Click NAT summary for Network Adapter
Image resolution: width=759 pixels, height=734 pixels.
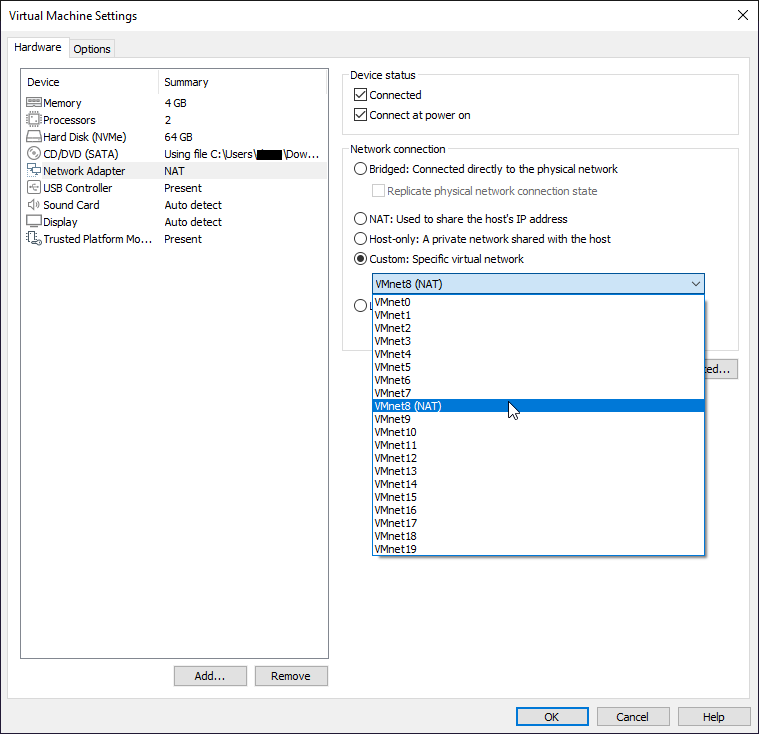(174, 171)
